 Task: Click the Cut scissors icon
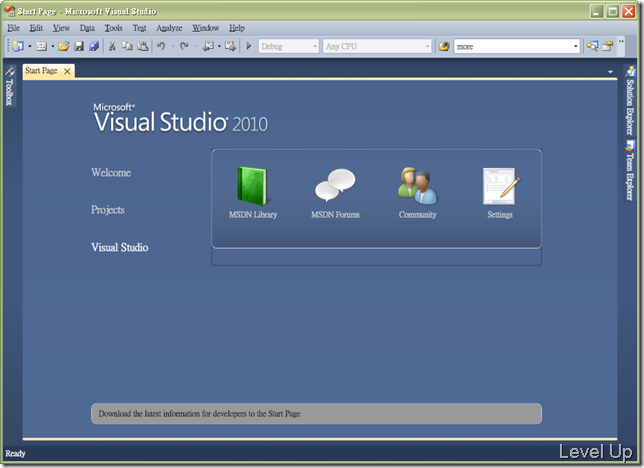tap(112, 46)
